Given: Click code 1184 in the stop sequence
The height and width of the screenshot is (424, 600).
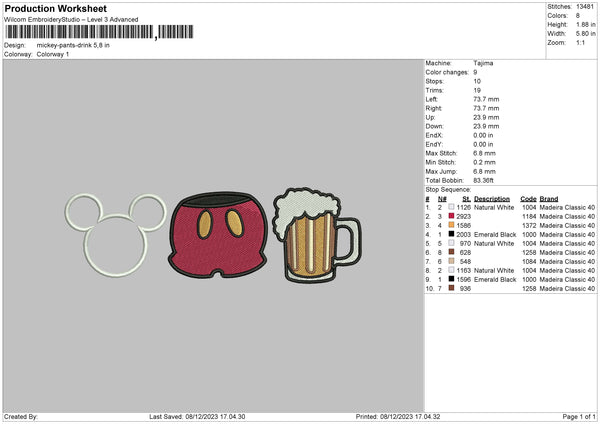Looking at the screenshot, I should click(x=529, y=217).
